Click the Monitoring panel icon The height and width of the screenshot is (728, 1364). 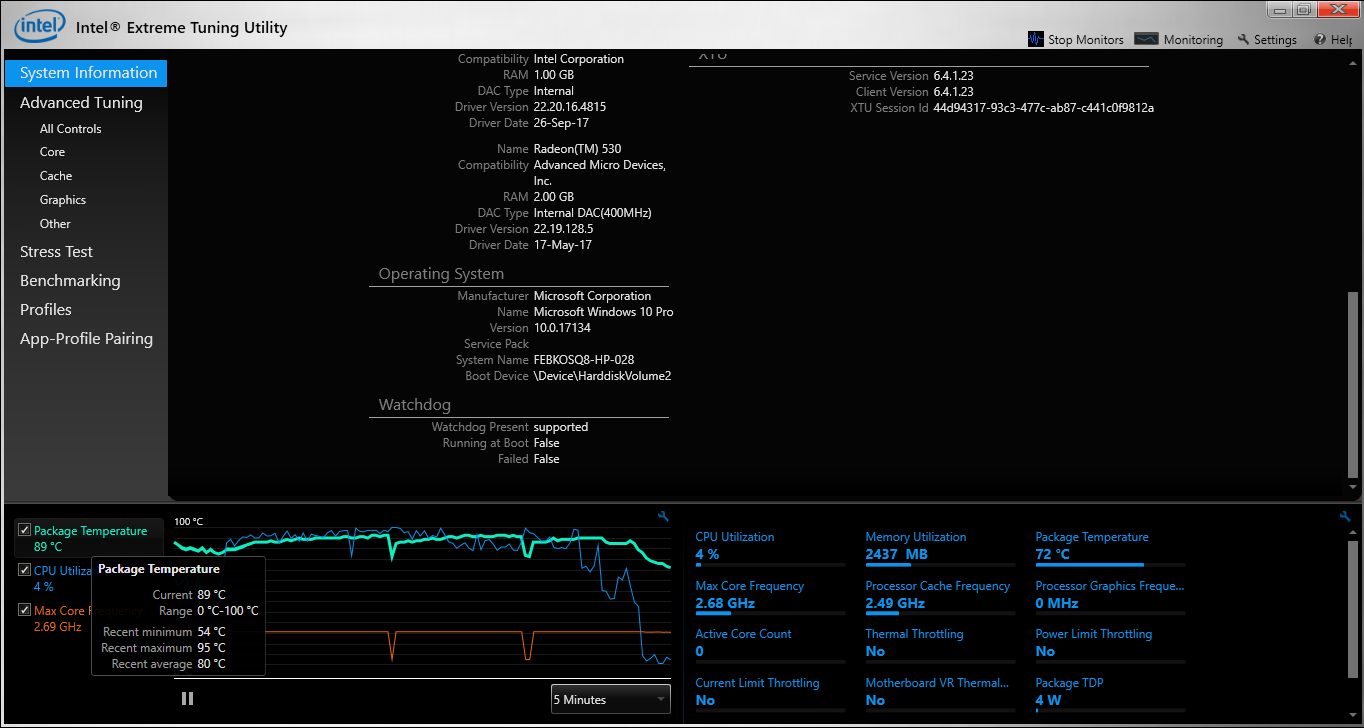[1146, 39]
